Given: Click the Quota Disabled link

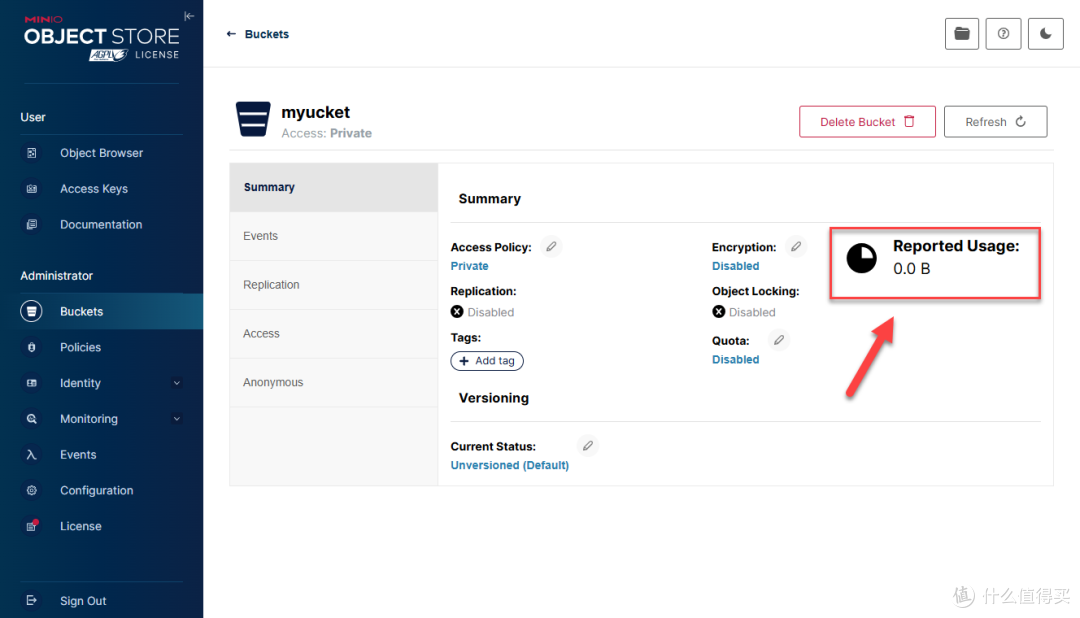Looking at the screenshot, I should pos(736,360).
